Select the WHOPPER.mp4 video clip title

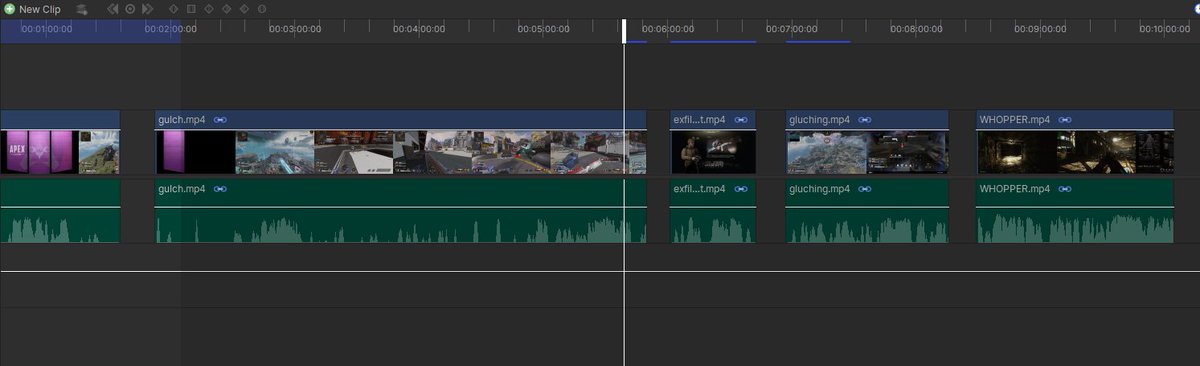point(1015,120)
